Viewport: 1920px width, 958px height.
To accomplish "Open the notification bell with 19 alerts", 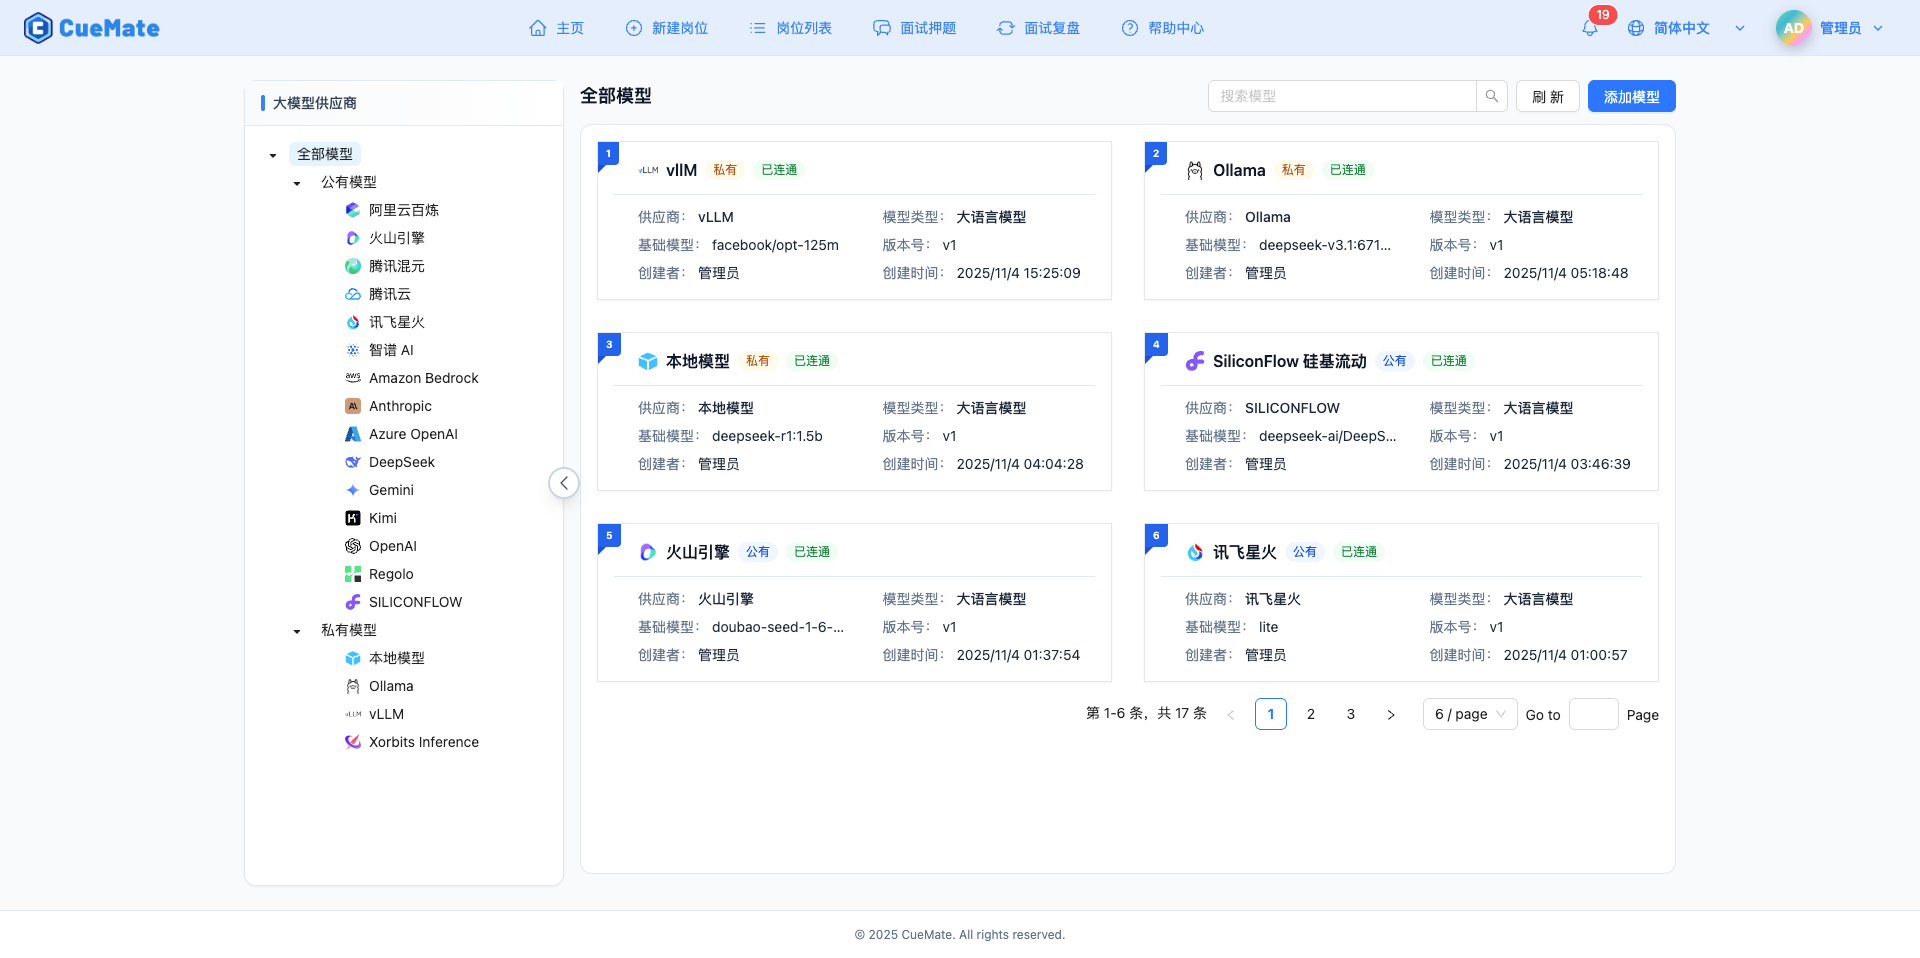I will click(1589, 28).
